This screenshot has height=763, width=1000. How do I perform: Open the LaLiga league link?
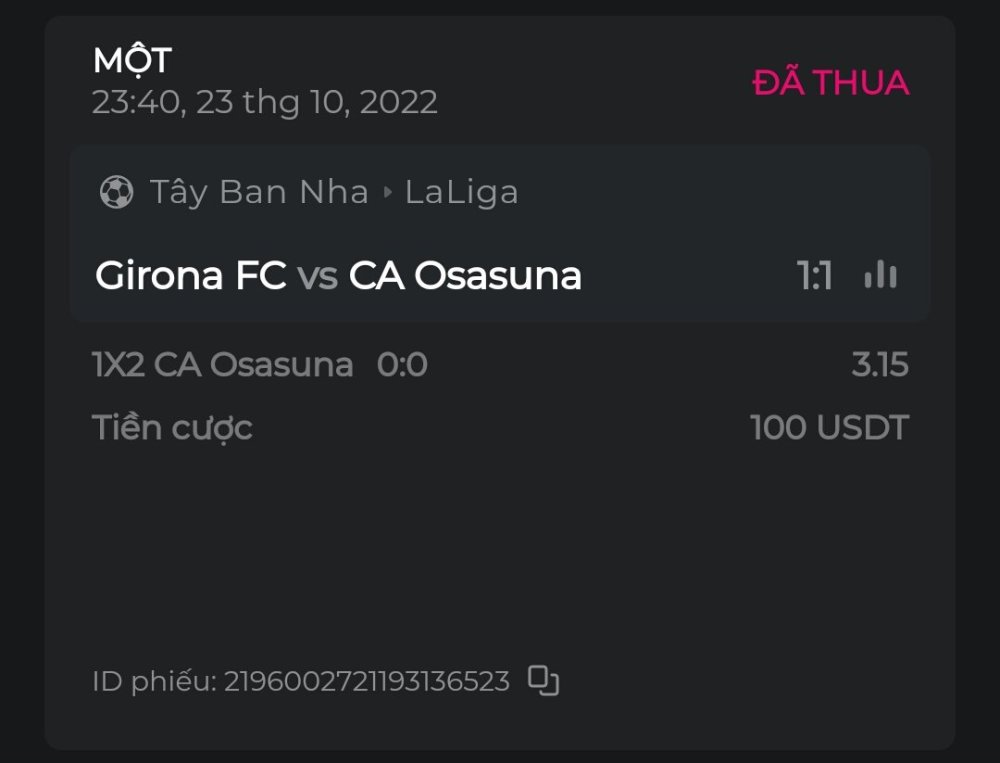coord(461,192)
